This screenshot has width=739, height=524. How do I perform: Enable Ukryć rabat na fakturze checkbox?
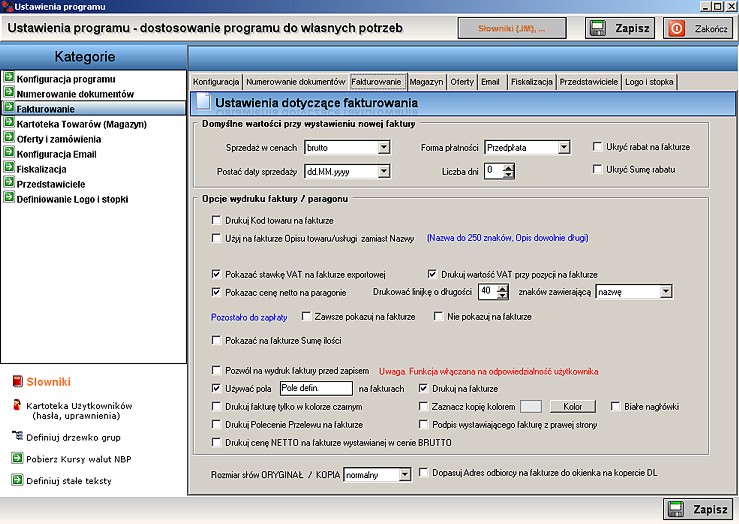[597, 147]
